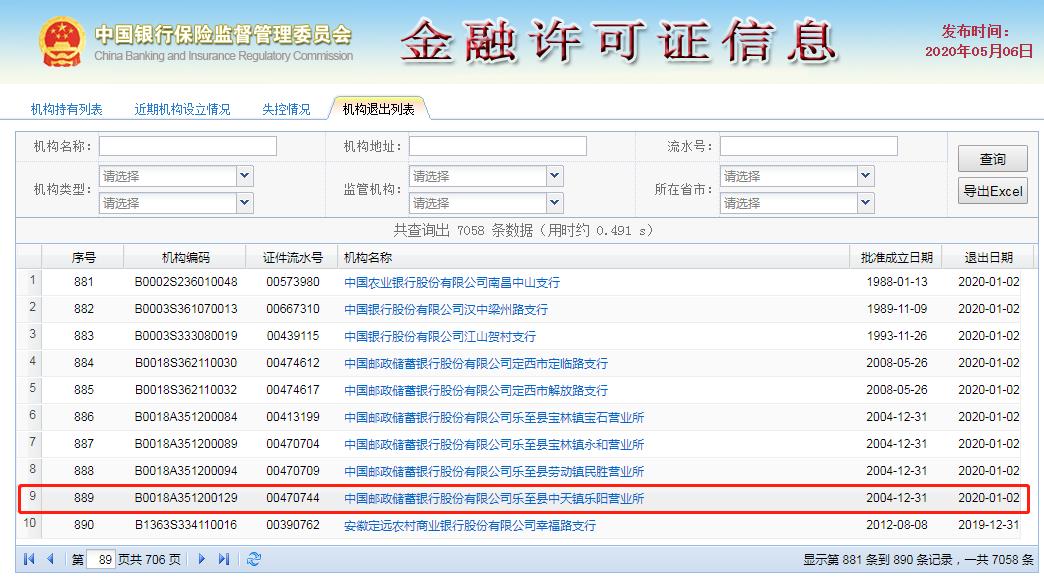This screenshot has width=1044, height=578.
Task: Click the national emblem logo
Action: (x=62, y=42)
